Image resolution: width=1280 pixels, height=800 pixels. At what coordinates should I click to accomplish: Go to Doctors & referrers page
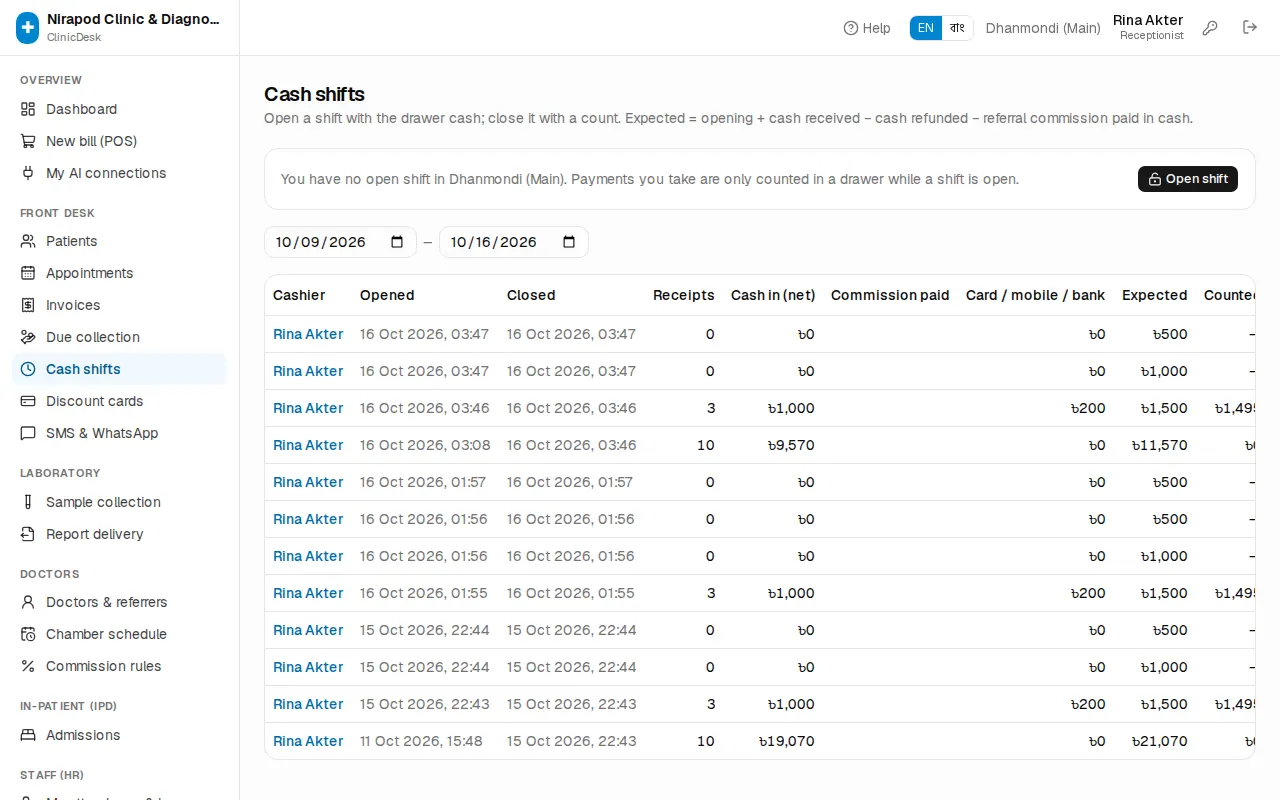(x=120, y=602)
